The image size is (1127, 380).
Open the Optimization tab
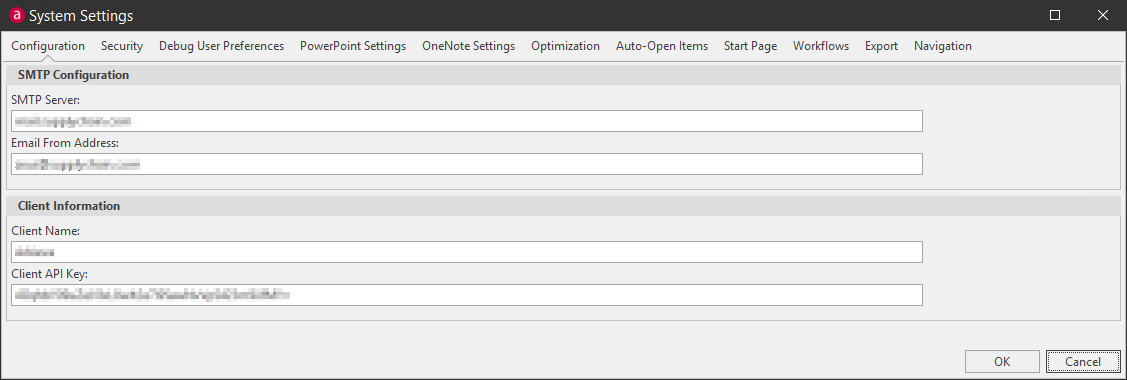pos(566,46)
